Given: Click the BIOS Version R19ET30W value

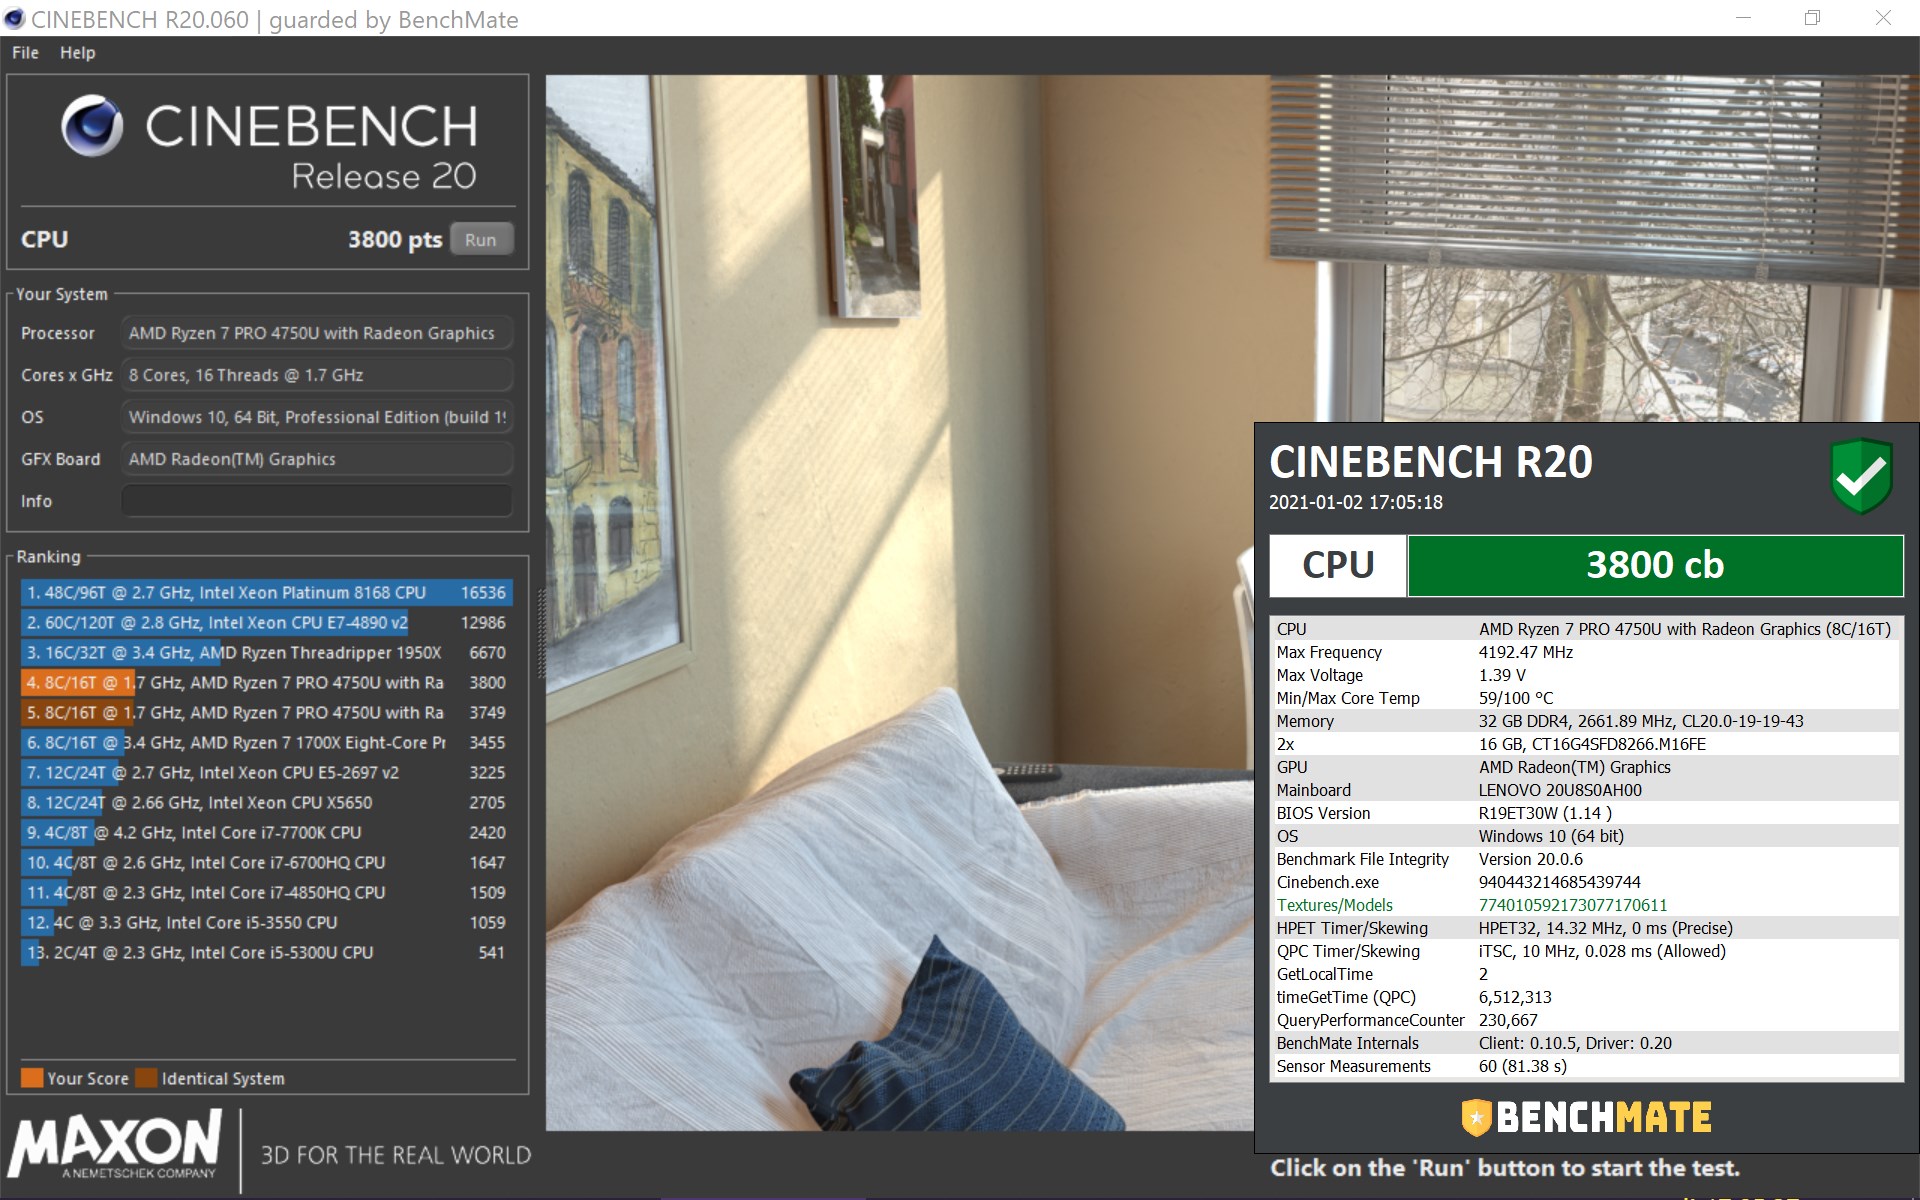Looking at the screenshot, I should click(x=1545, y=813).
